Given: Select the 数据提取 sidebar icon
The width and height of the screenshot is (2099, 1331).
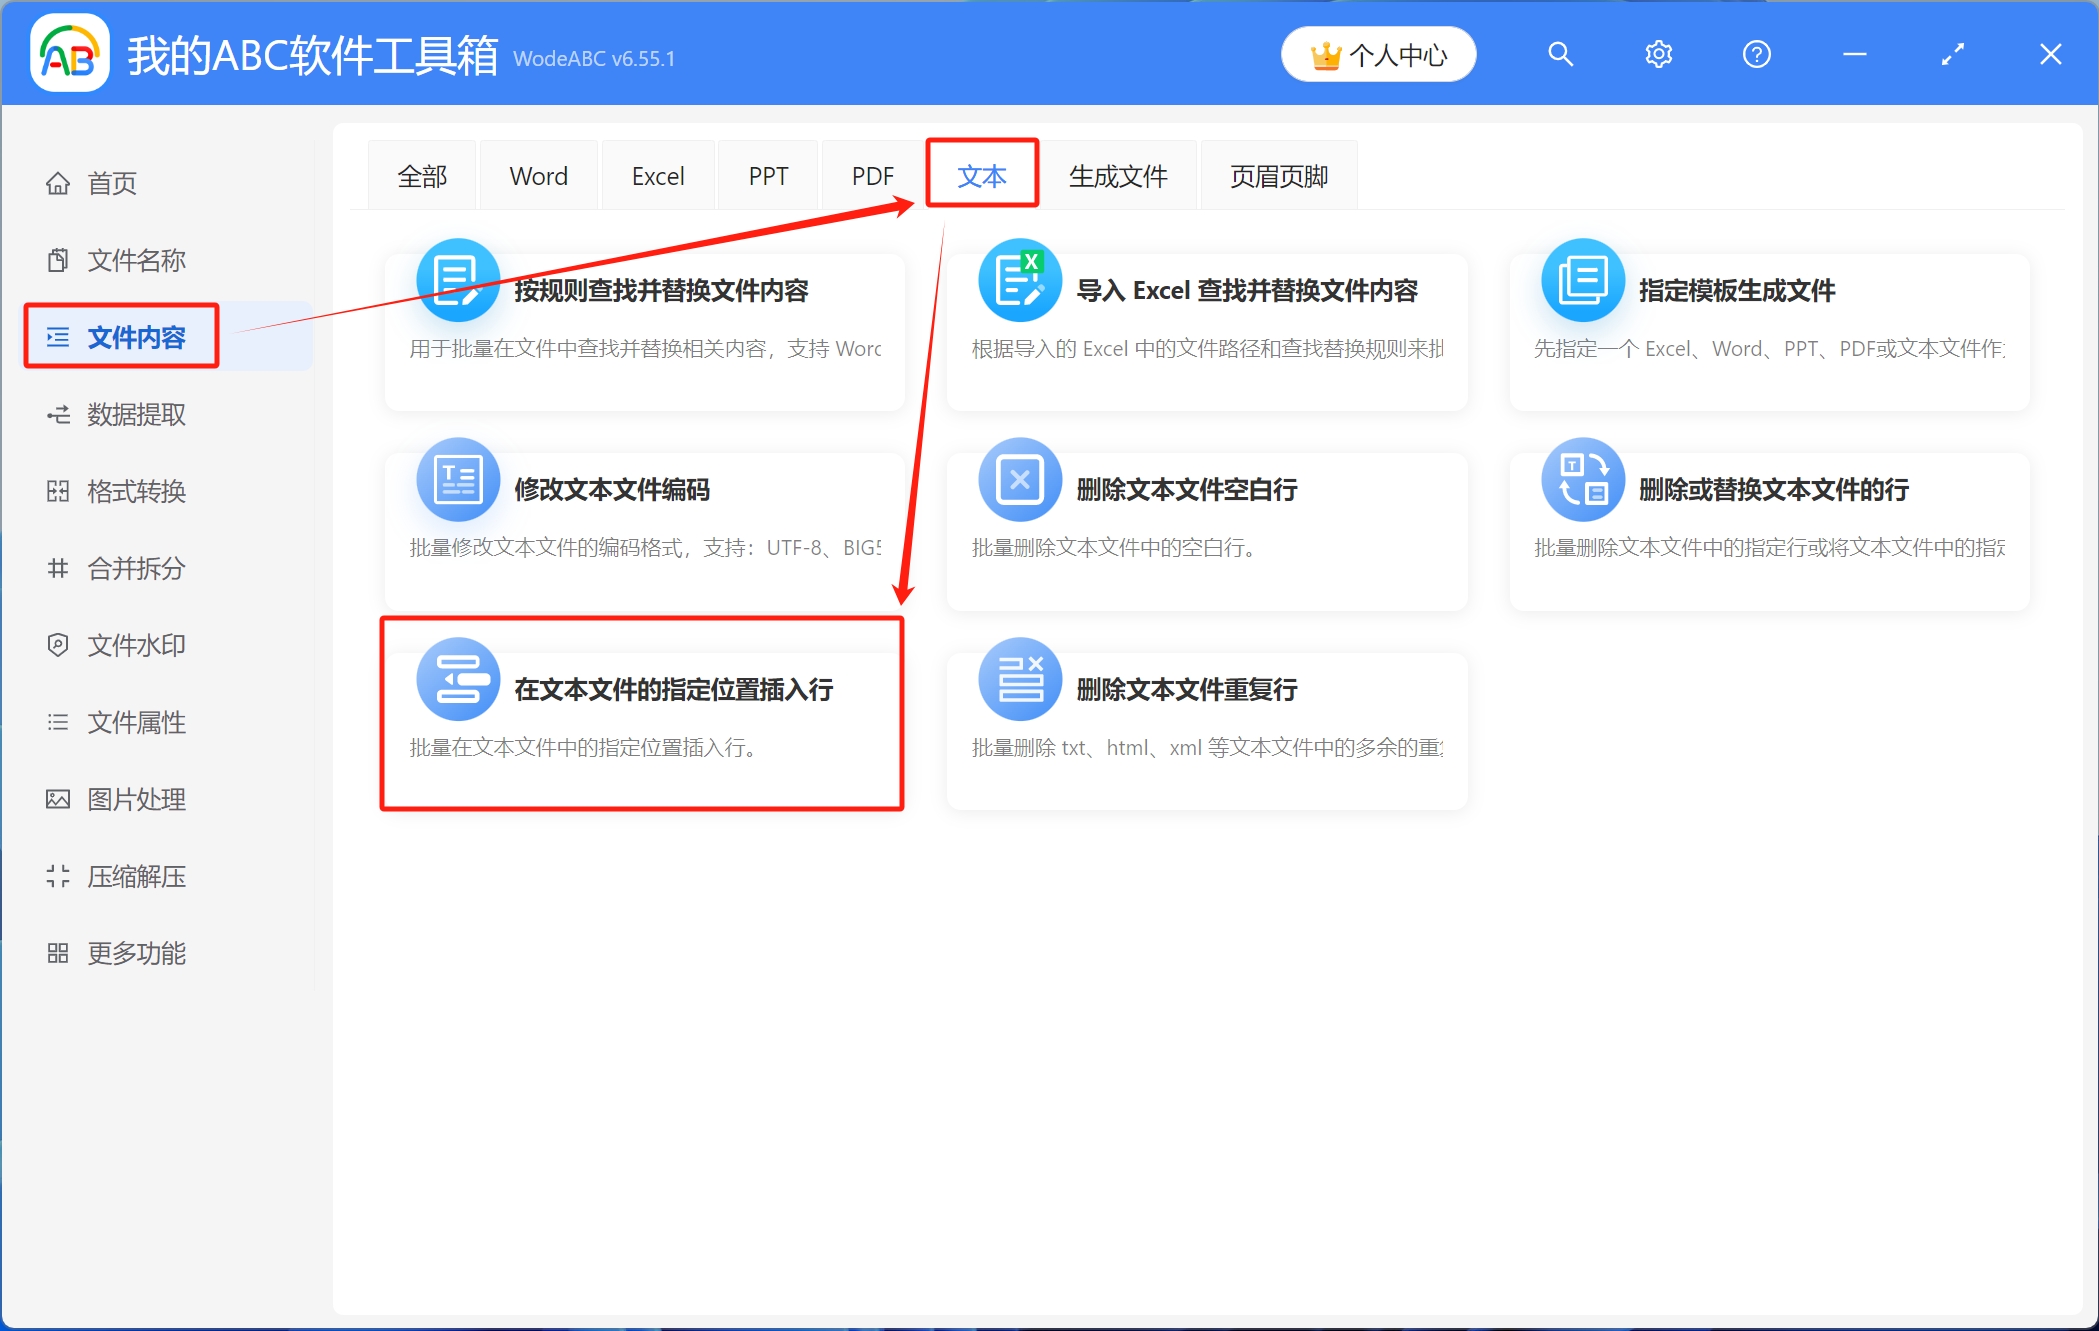Looking at the screenshot, I should tap(58, 414).
